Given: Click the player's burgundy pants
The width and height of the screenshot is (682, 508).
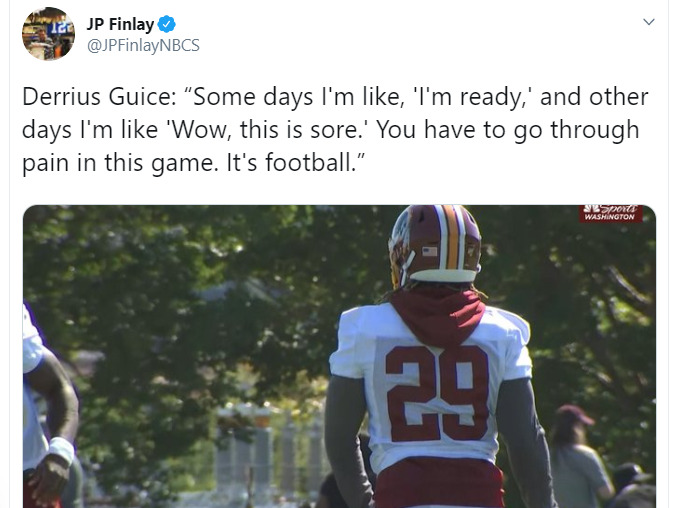Looking at the screenshot, I should pos(439,483).
